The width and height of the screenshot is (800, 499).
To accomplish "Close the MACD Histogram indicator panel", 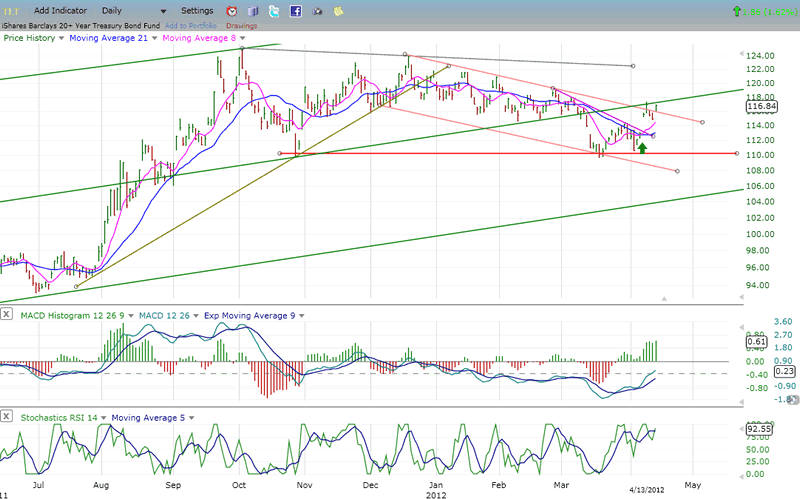I will [7, 316].
